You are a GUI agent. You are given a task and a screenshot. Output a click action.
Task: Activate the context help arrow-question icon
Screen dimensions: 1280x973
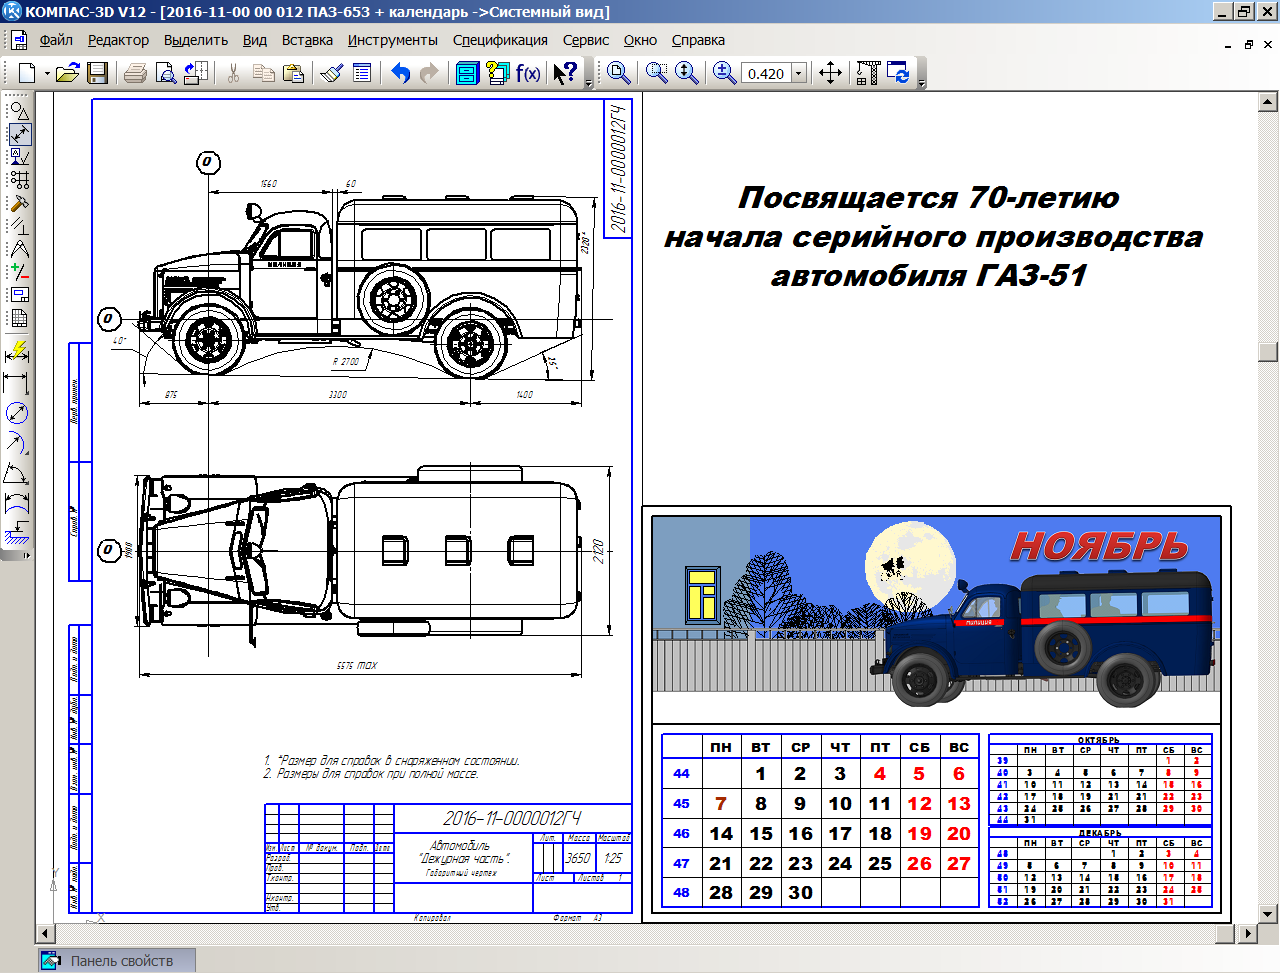[565, 73]
